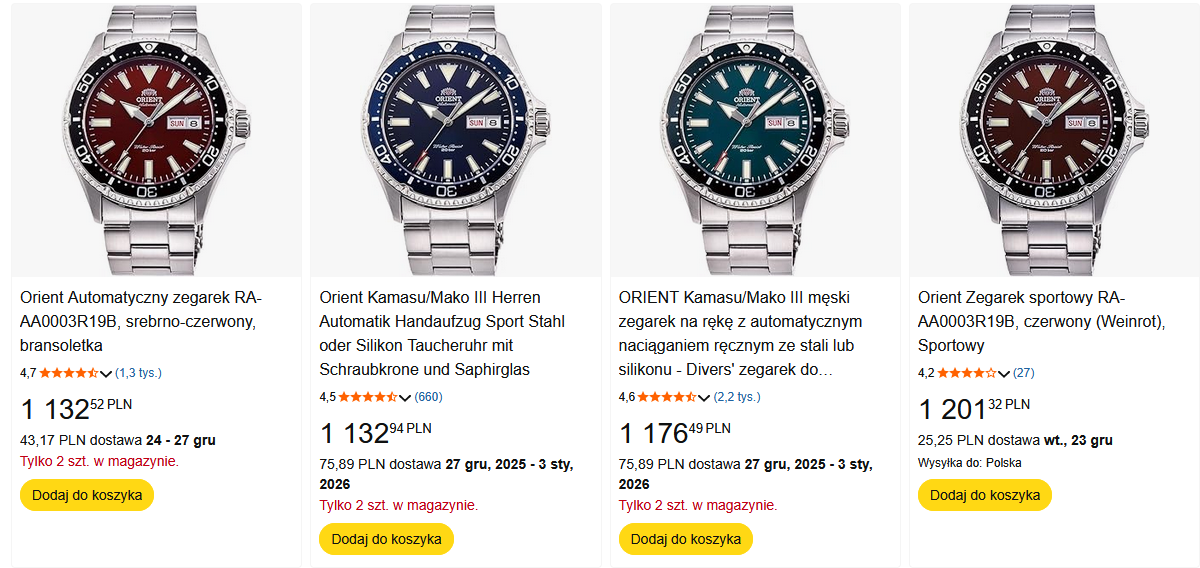This screenshot has height=568, width=1200.
Task: Click the 4.6 star rating icons
Action: click(x=668, y=397)
